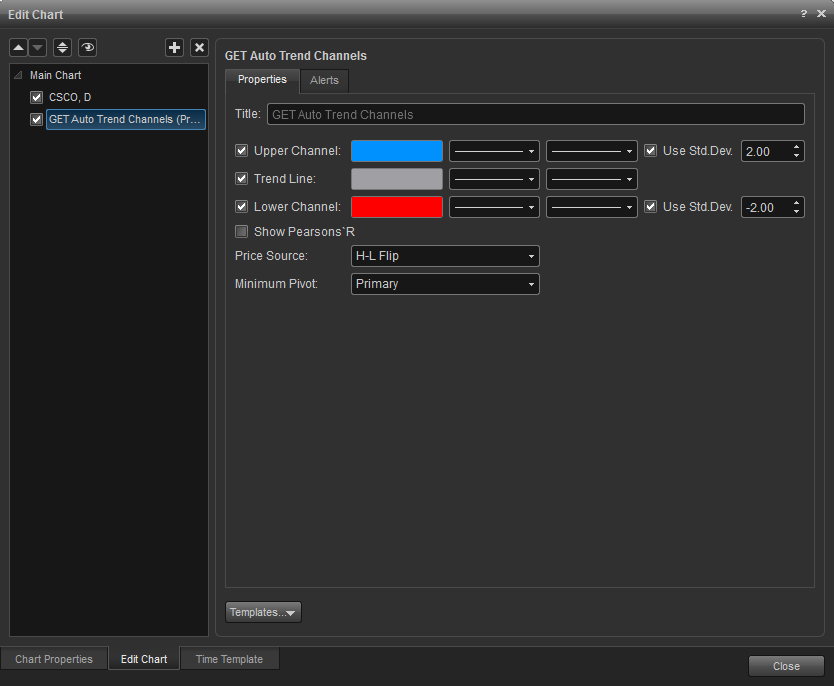Open Upper Channel first line style dropdown
Screen dimensions: 834x686
click(x=494, y=151)
